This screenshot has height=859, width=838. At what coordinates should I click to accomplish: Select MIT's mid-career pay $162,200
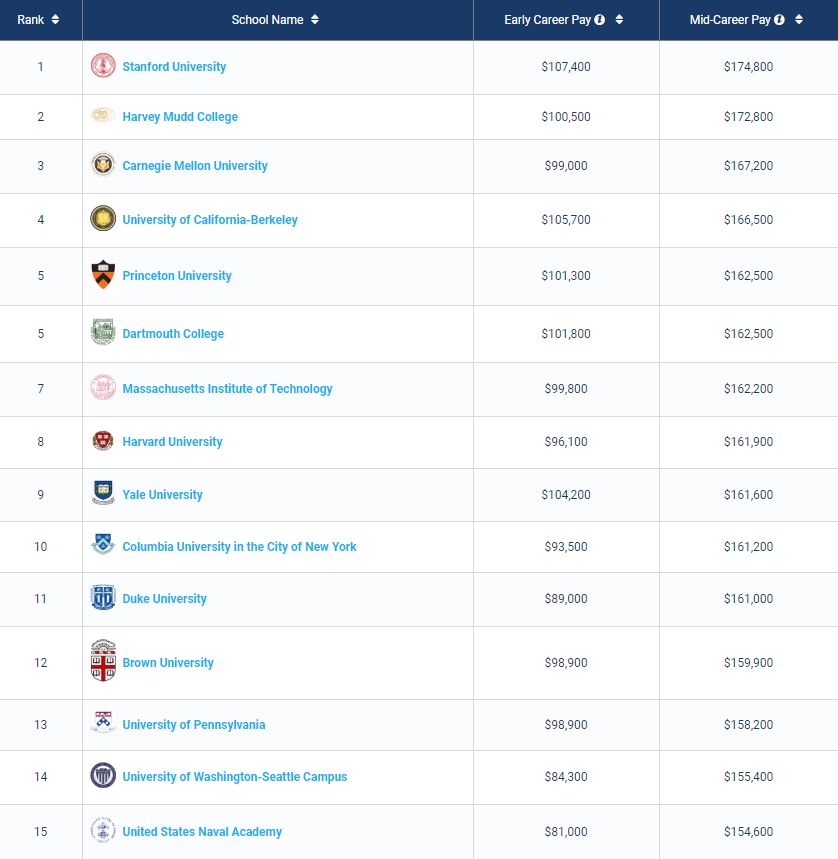[x=748, y=388]
